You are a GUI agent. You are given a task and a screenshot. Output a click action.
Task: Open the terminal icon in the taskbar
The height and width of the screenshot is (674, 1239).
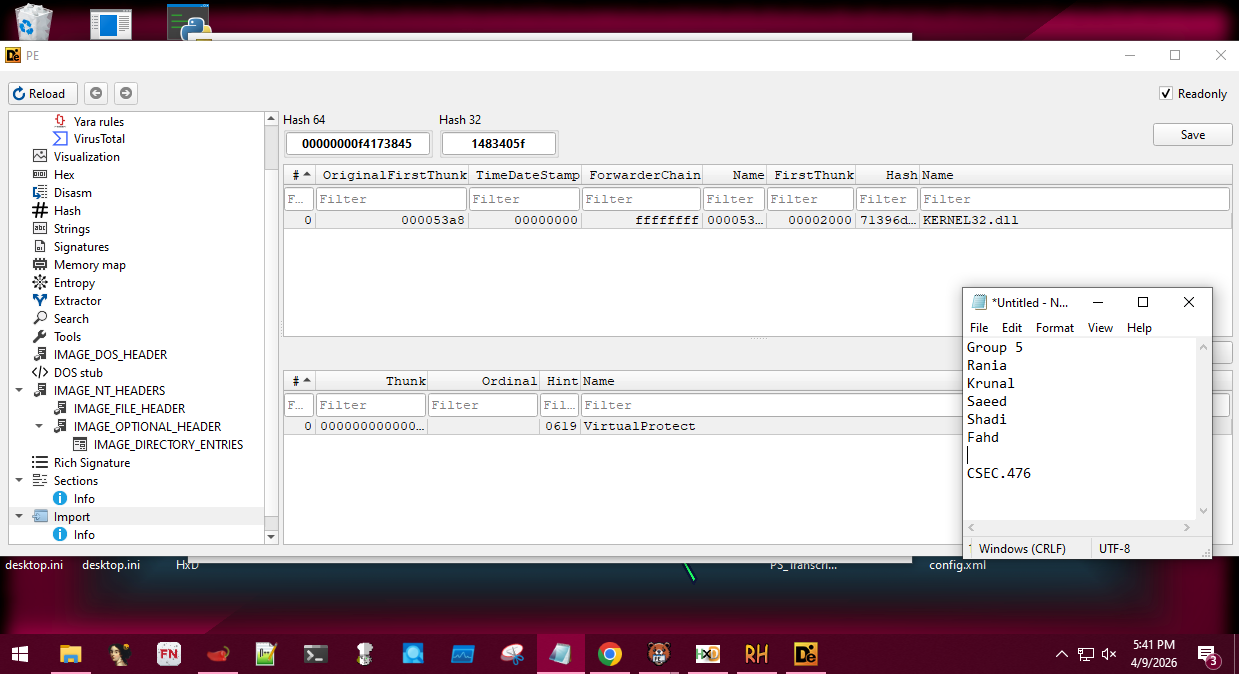(x=315, y=654)
